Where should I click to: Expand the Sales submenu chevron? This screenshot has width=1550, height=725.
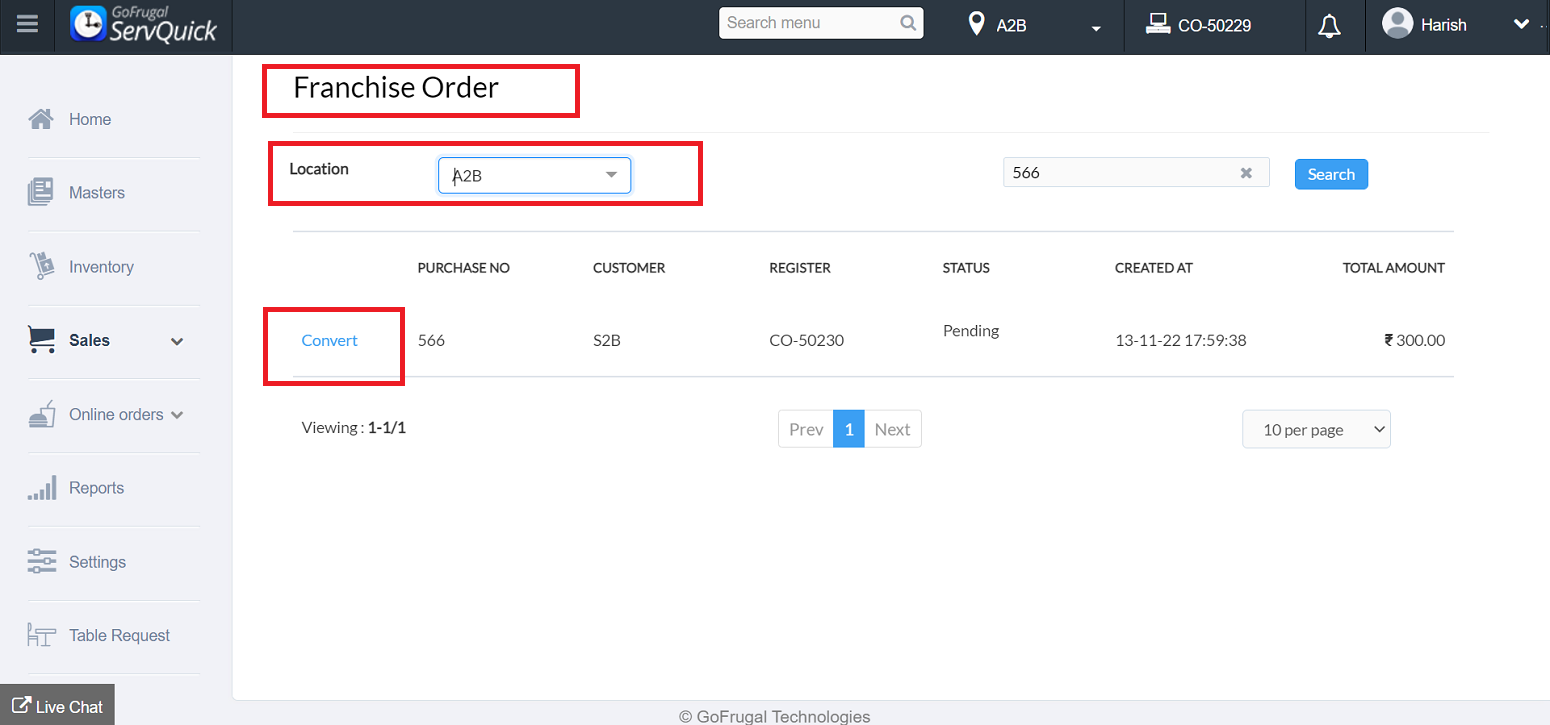point(177,341)
